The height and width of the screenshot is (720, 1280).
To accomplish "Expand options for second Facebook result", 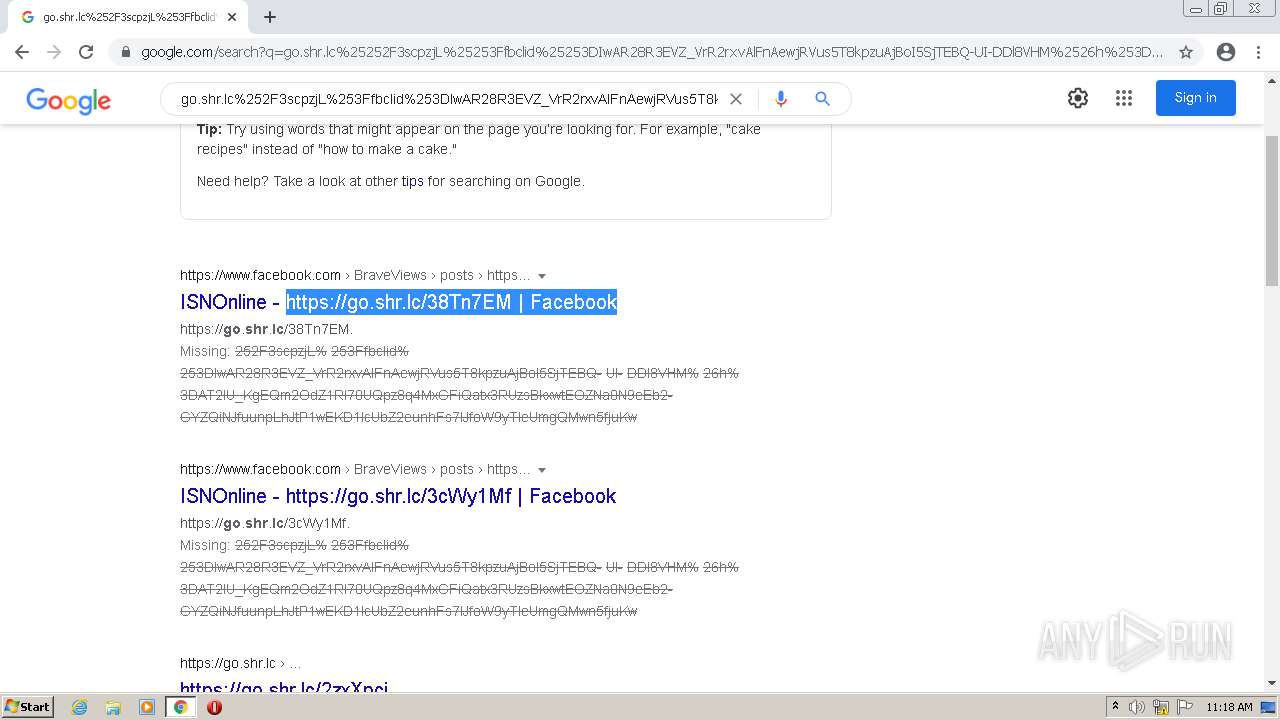I will pos(542,470).
